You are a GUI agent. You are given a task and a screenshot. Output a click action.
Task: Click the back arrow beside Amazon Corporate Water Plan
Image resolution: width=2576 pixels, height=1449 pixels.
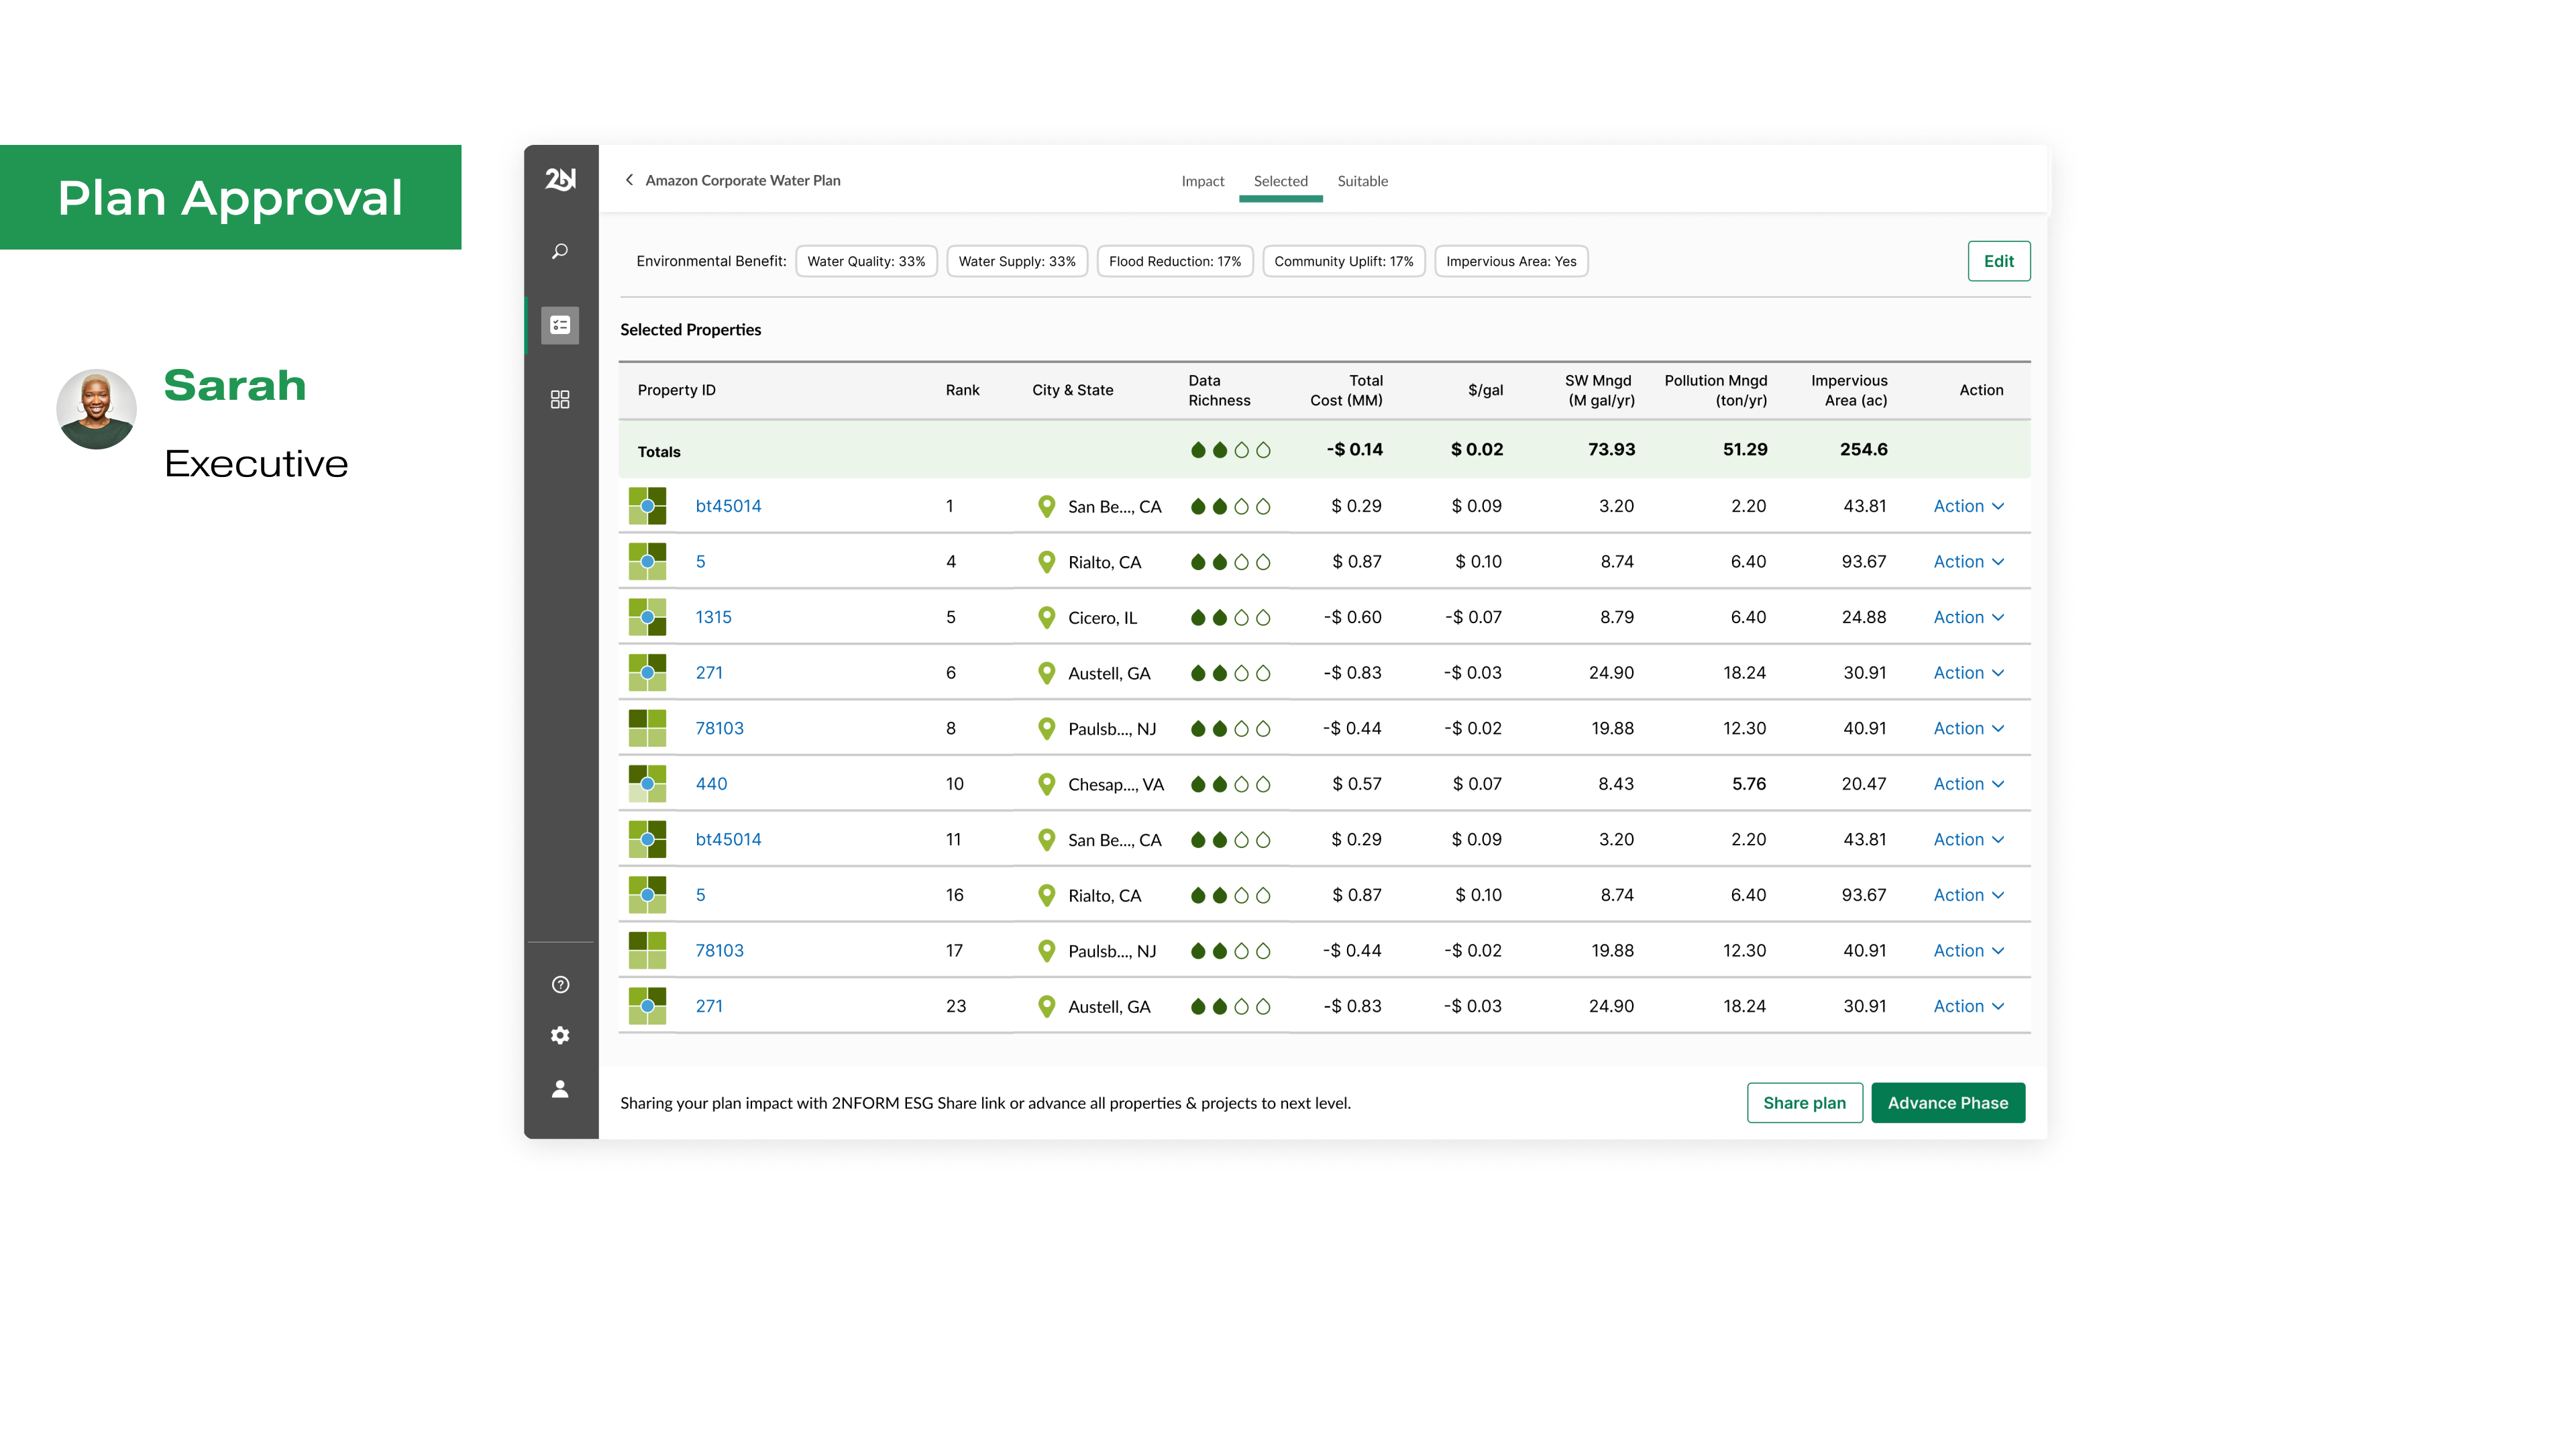coord(629,180)
